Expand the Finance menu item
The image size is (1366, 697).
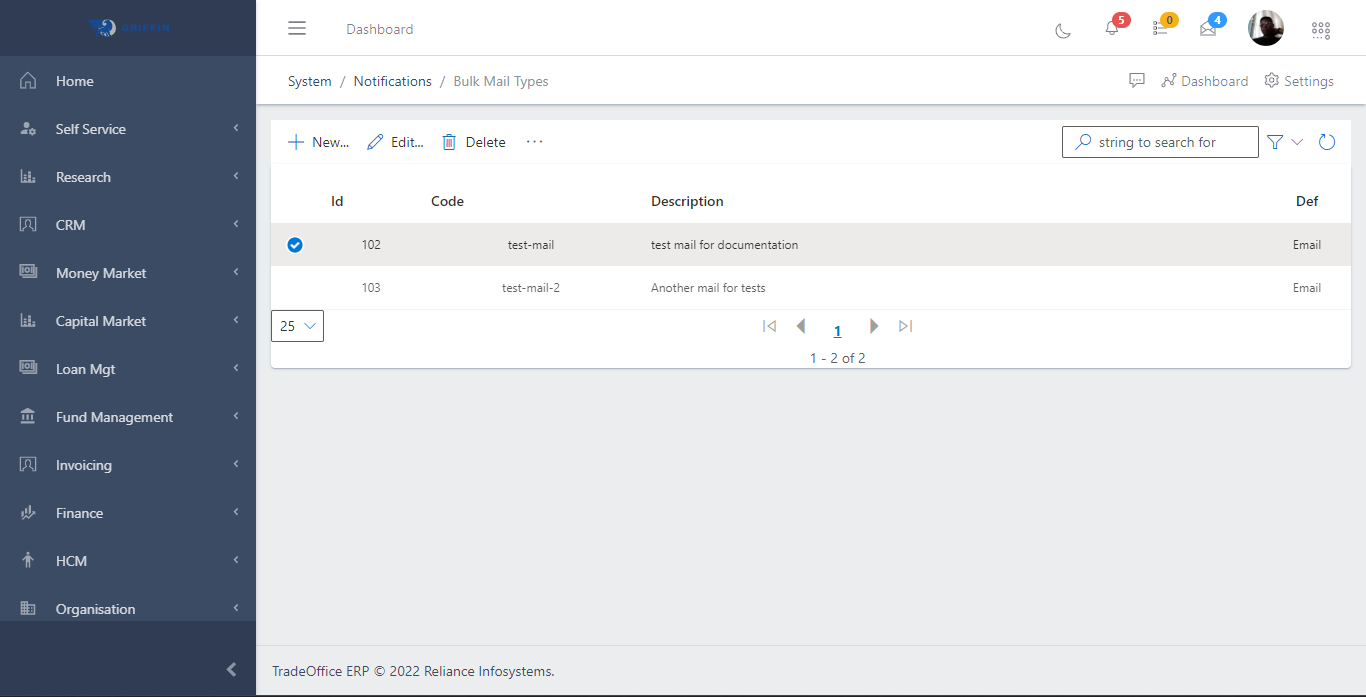click(80, 513)
